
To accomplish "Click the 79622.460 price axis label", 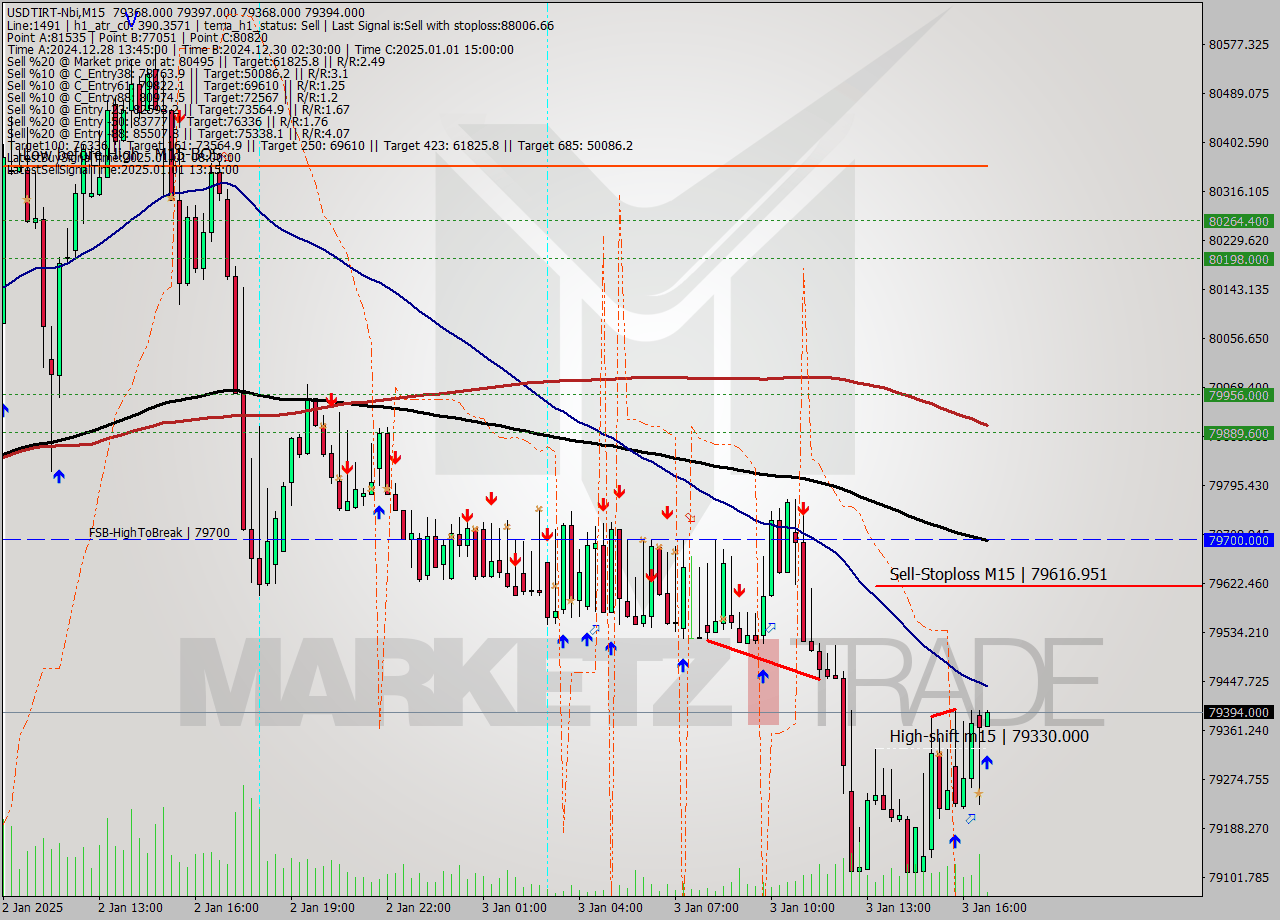I will click(1239, 583).
